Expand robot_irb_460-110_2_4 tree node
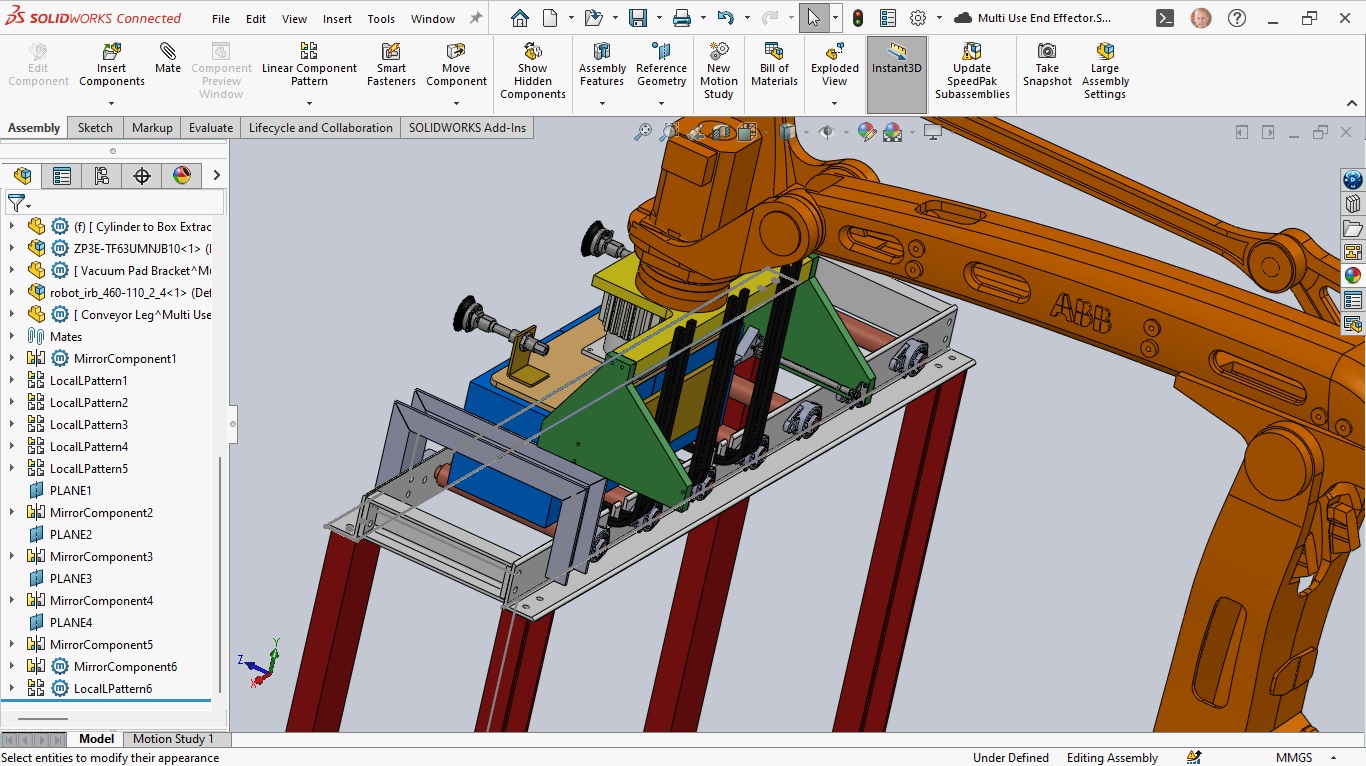1366x766 pixels. click(x=12, y=293)
